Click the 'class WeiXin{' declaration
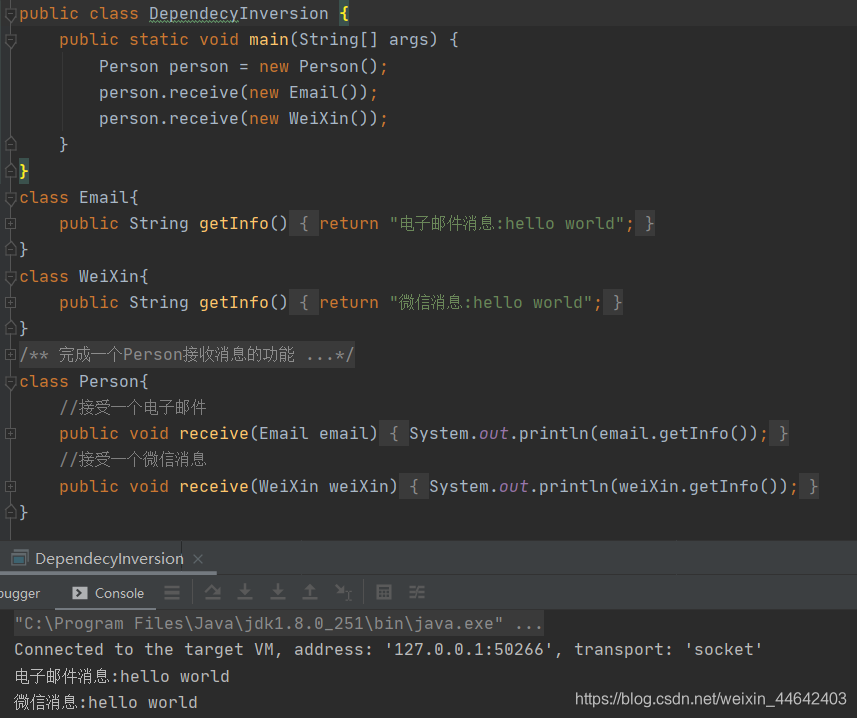 pyautogui.click(x=84, y=276)
